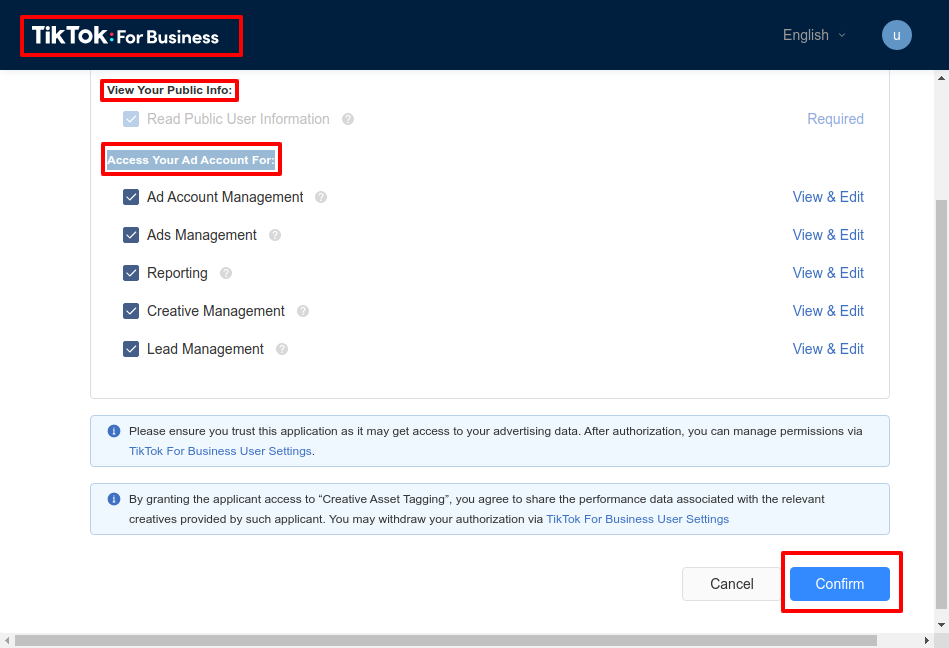Click the Required label
The height and width of the screenshot is (648, 949).
pos(835,119)
